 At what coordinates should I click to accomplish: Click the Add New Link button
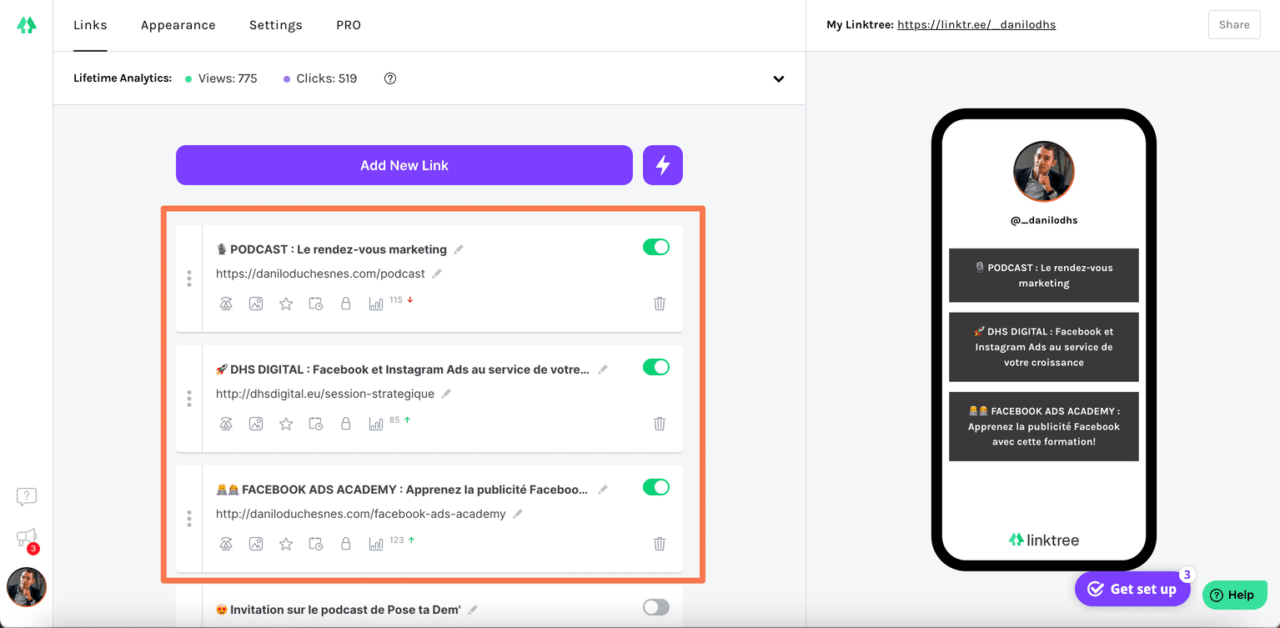pos(404,164)
